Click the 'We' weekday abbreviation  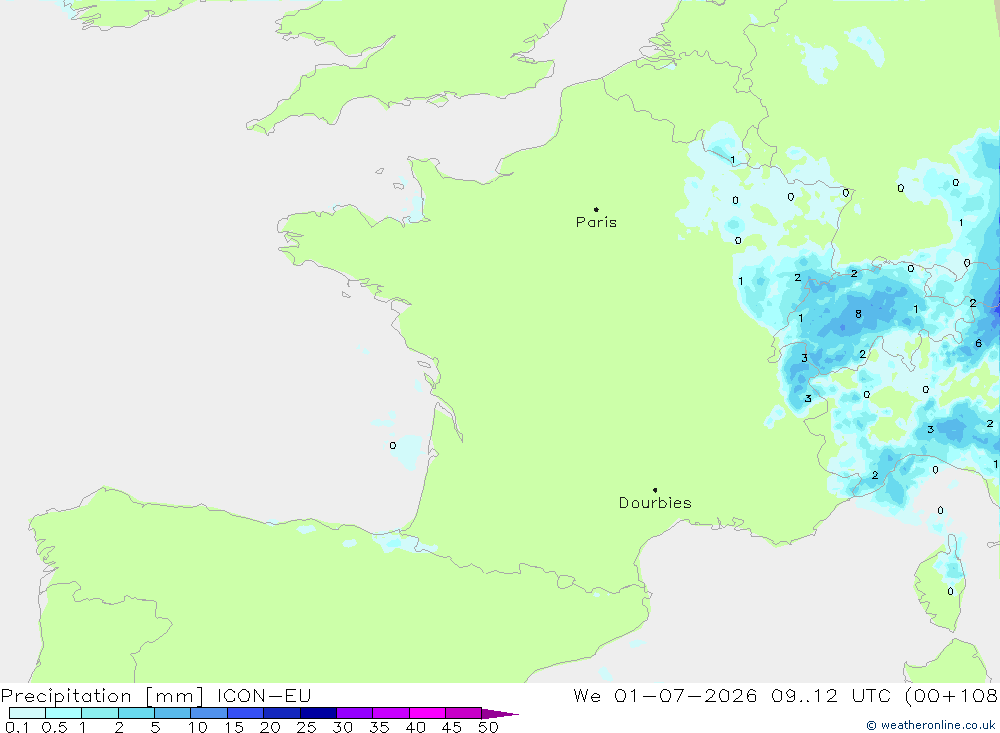click(x=587, y=696)
